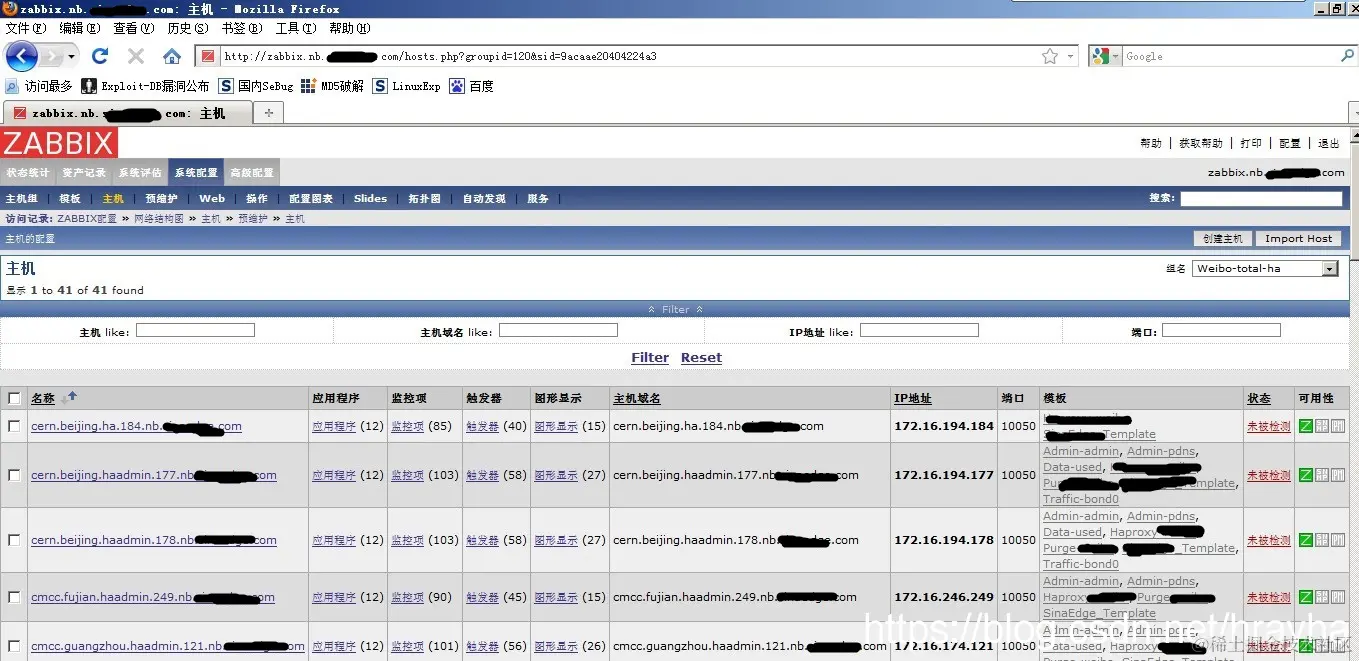This screenshot has width=1359, height=661.
Task: Click the 主机 like filter field
Action: click(195, 330)
